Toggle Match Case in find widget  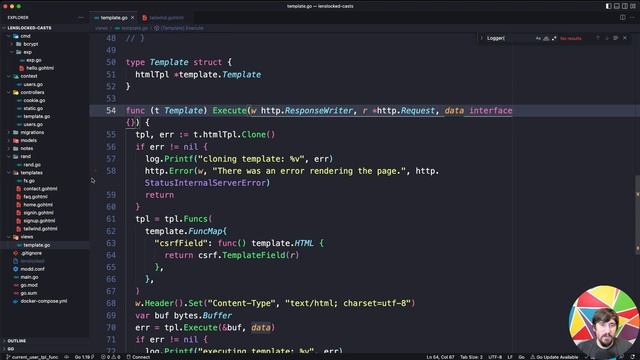click(x=538, y=38)
